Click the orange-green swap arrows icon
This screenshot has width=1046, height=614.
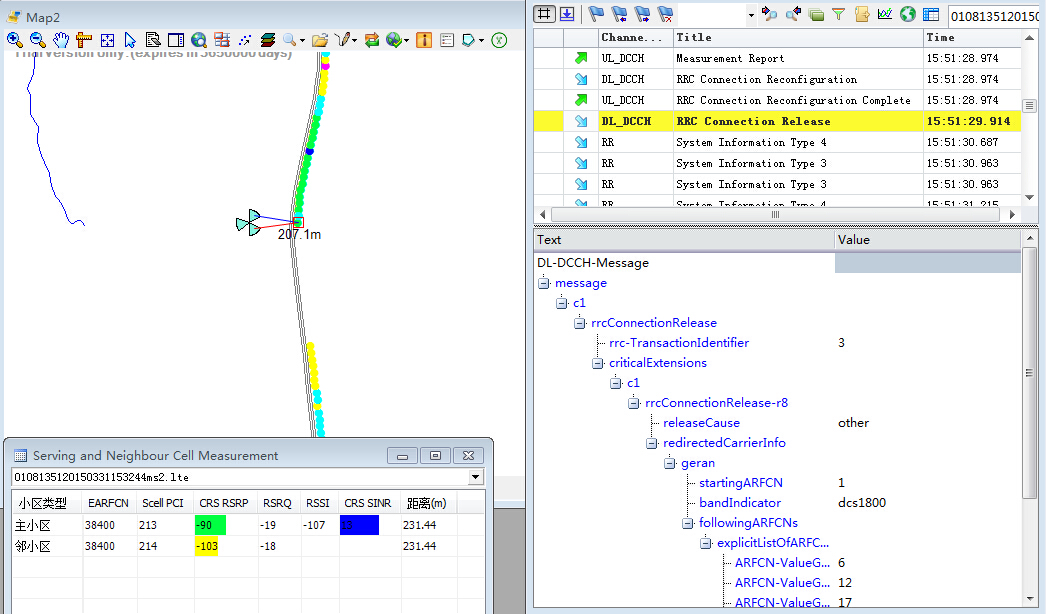click(x=372, y=40)
